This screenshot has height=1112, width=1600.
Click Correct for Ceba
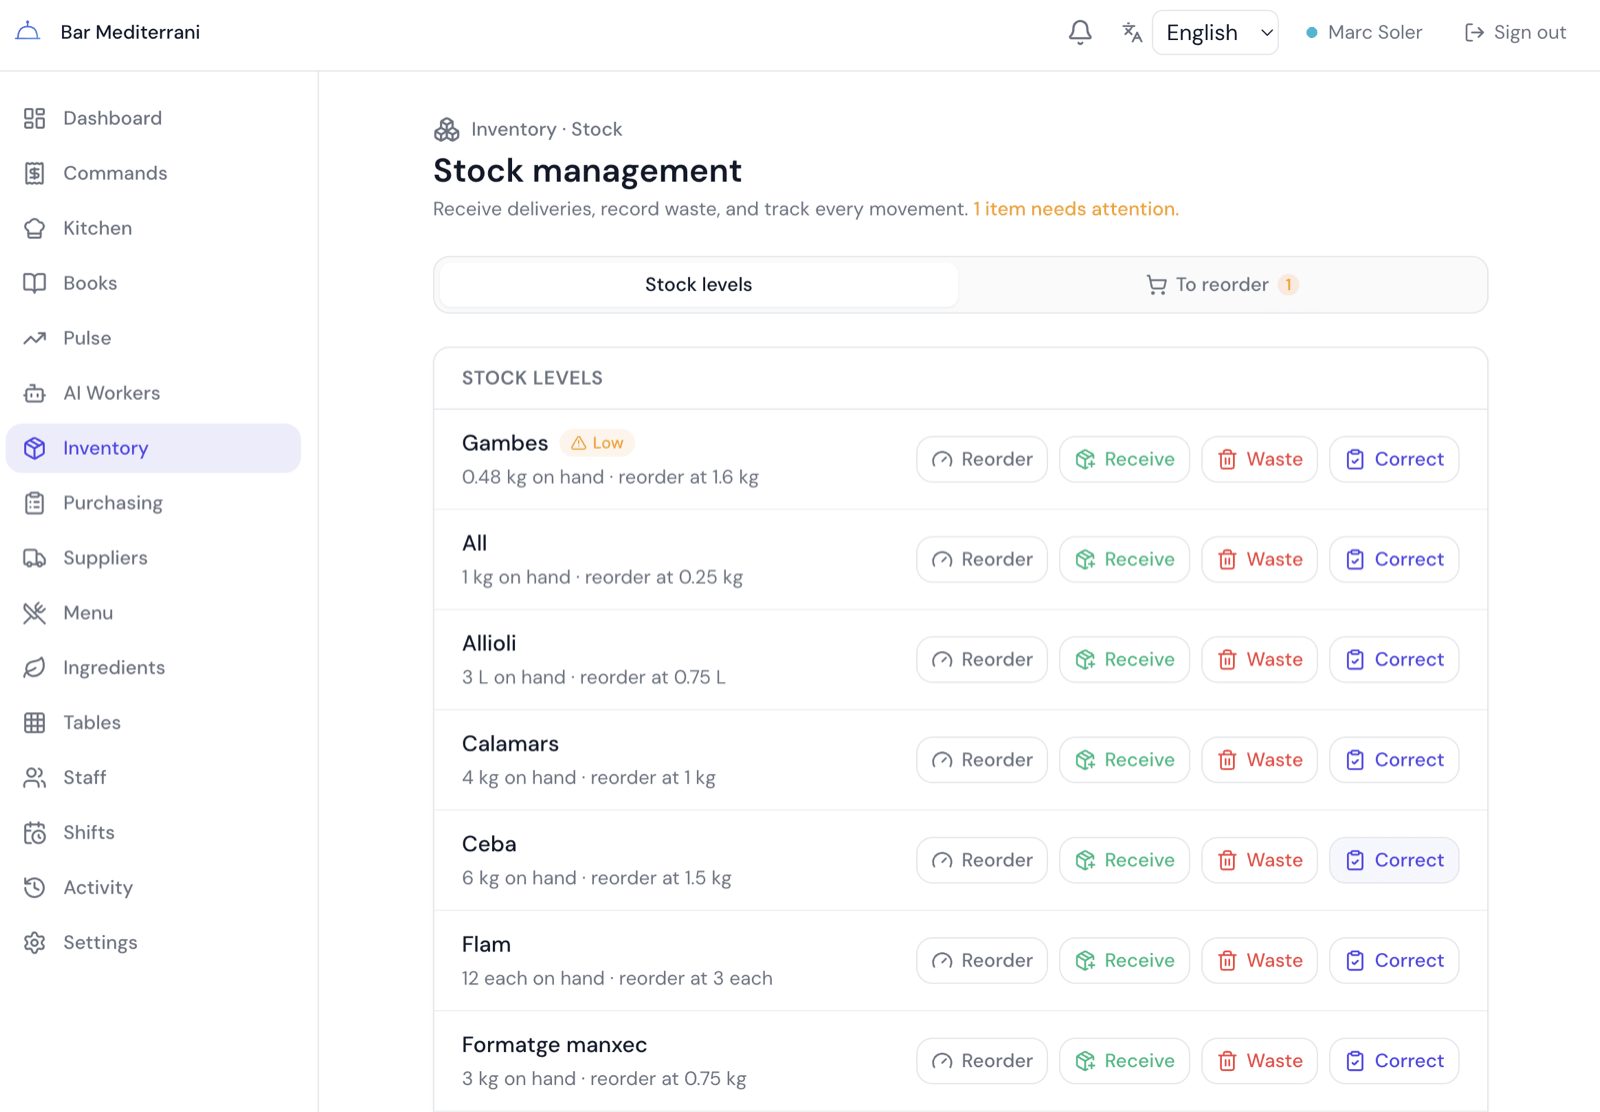point(1394,860)
